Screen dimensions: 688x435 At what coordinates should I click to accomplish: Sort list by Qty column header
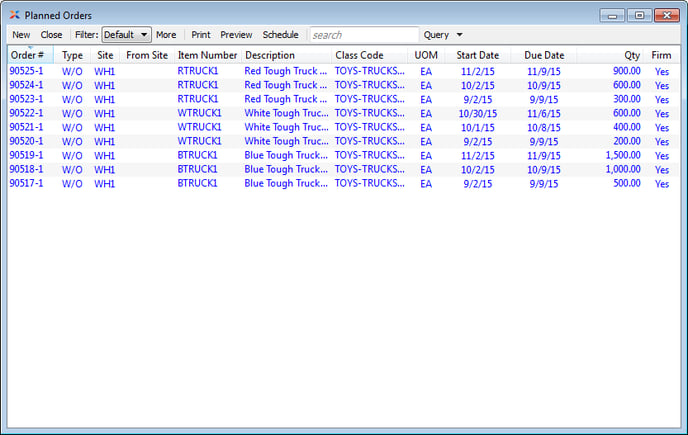pos(631,55)
